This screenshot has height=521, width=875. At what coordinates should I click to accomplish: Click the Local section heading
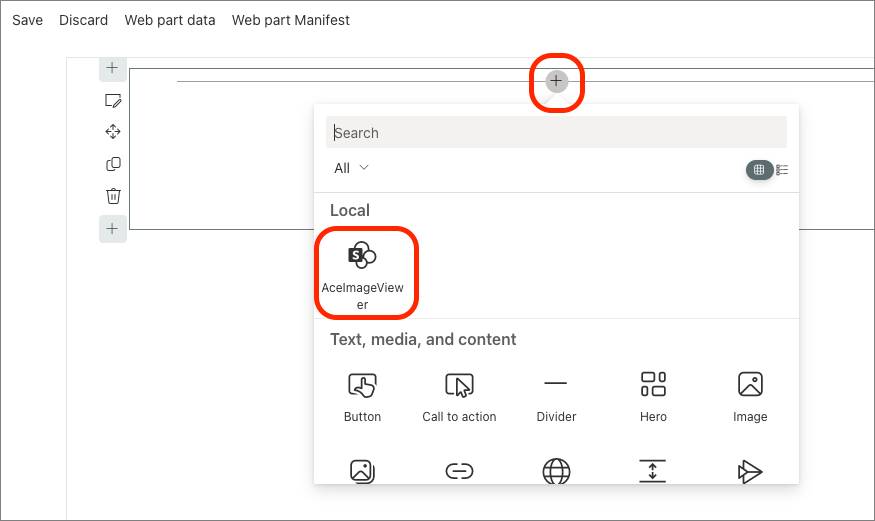(350, 210)
